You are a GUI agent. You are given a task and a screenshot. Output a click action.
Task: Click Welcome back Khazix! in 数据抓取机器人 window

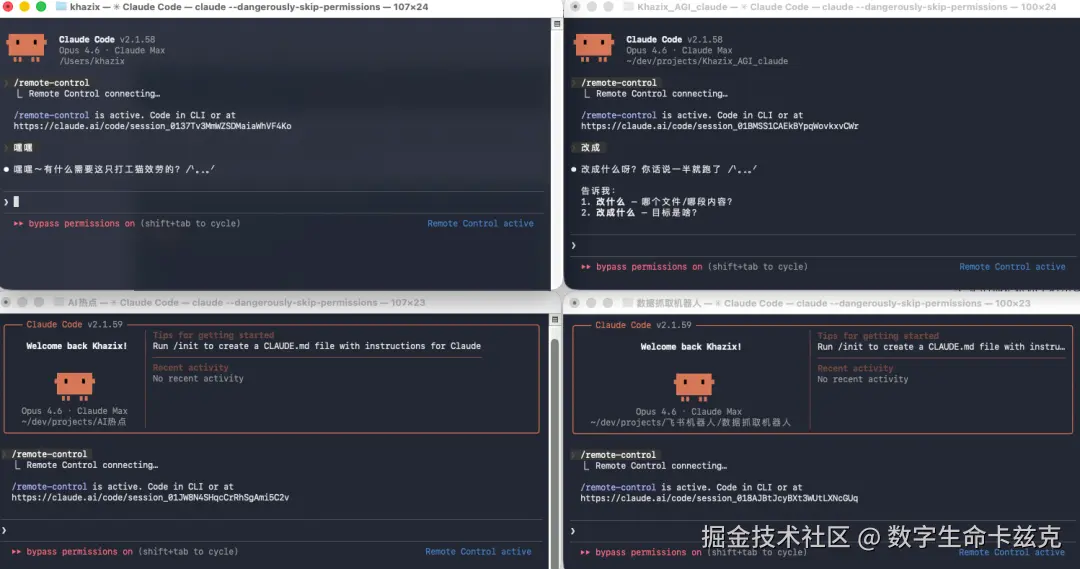coord(691,346)
